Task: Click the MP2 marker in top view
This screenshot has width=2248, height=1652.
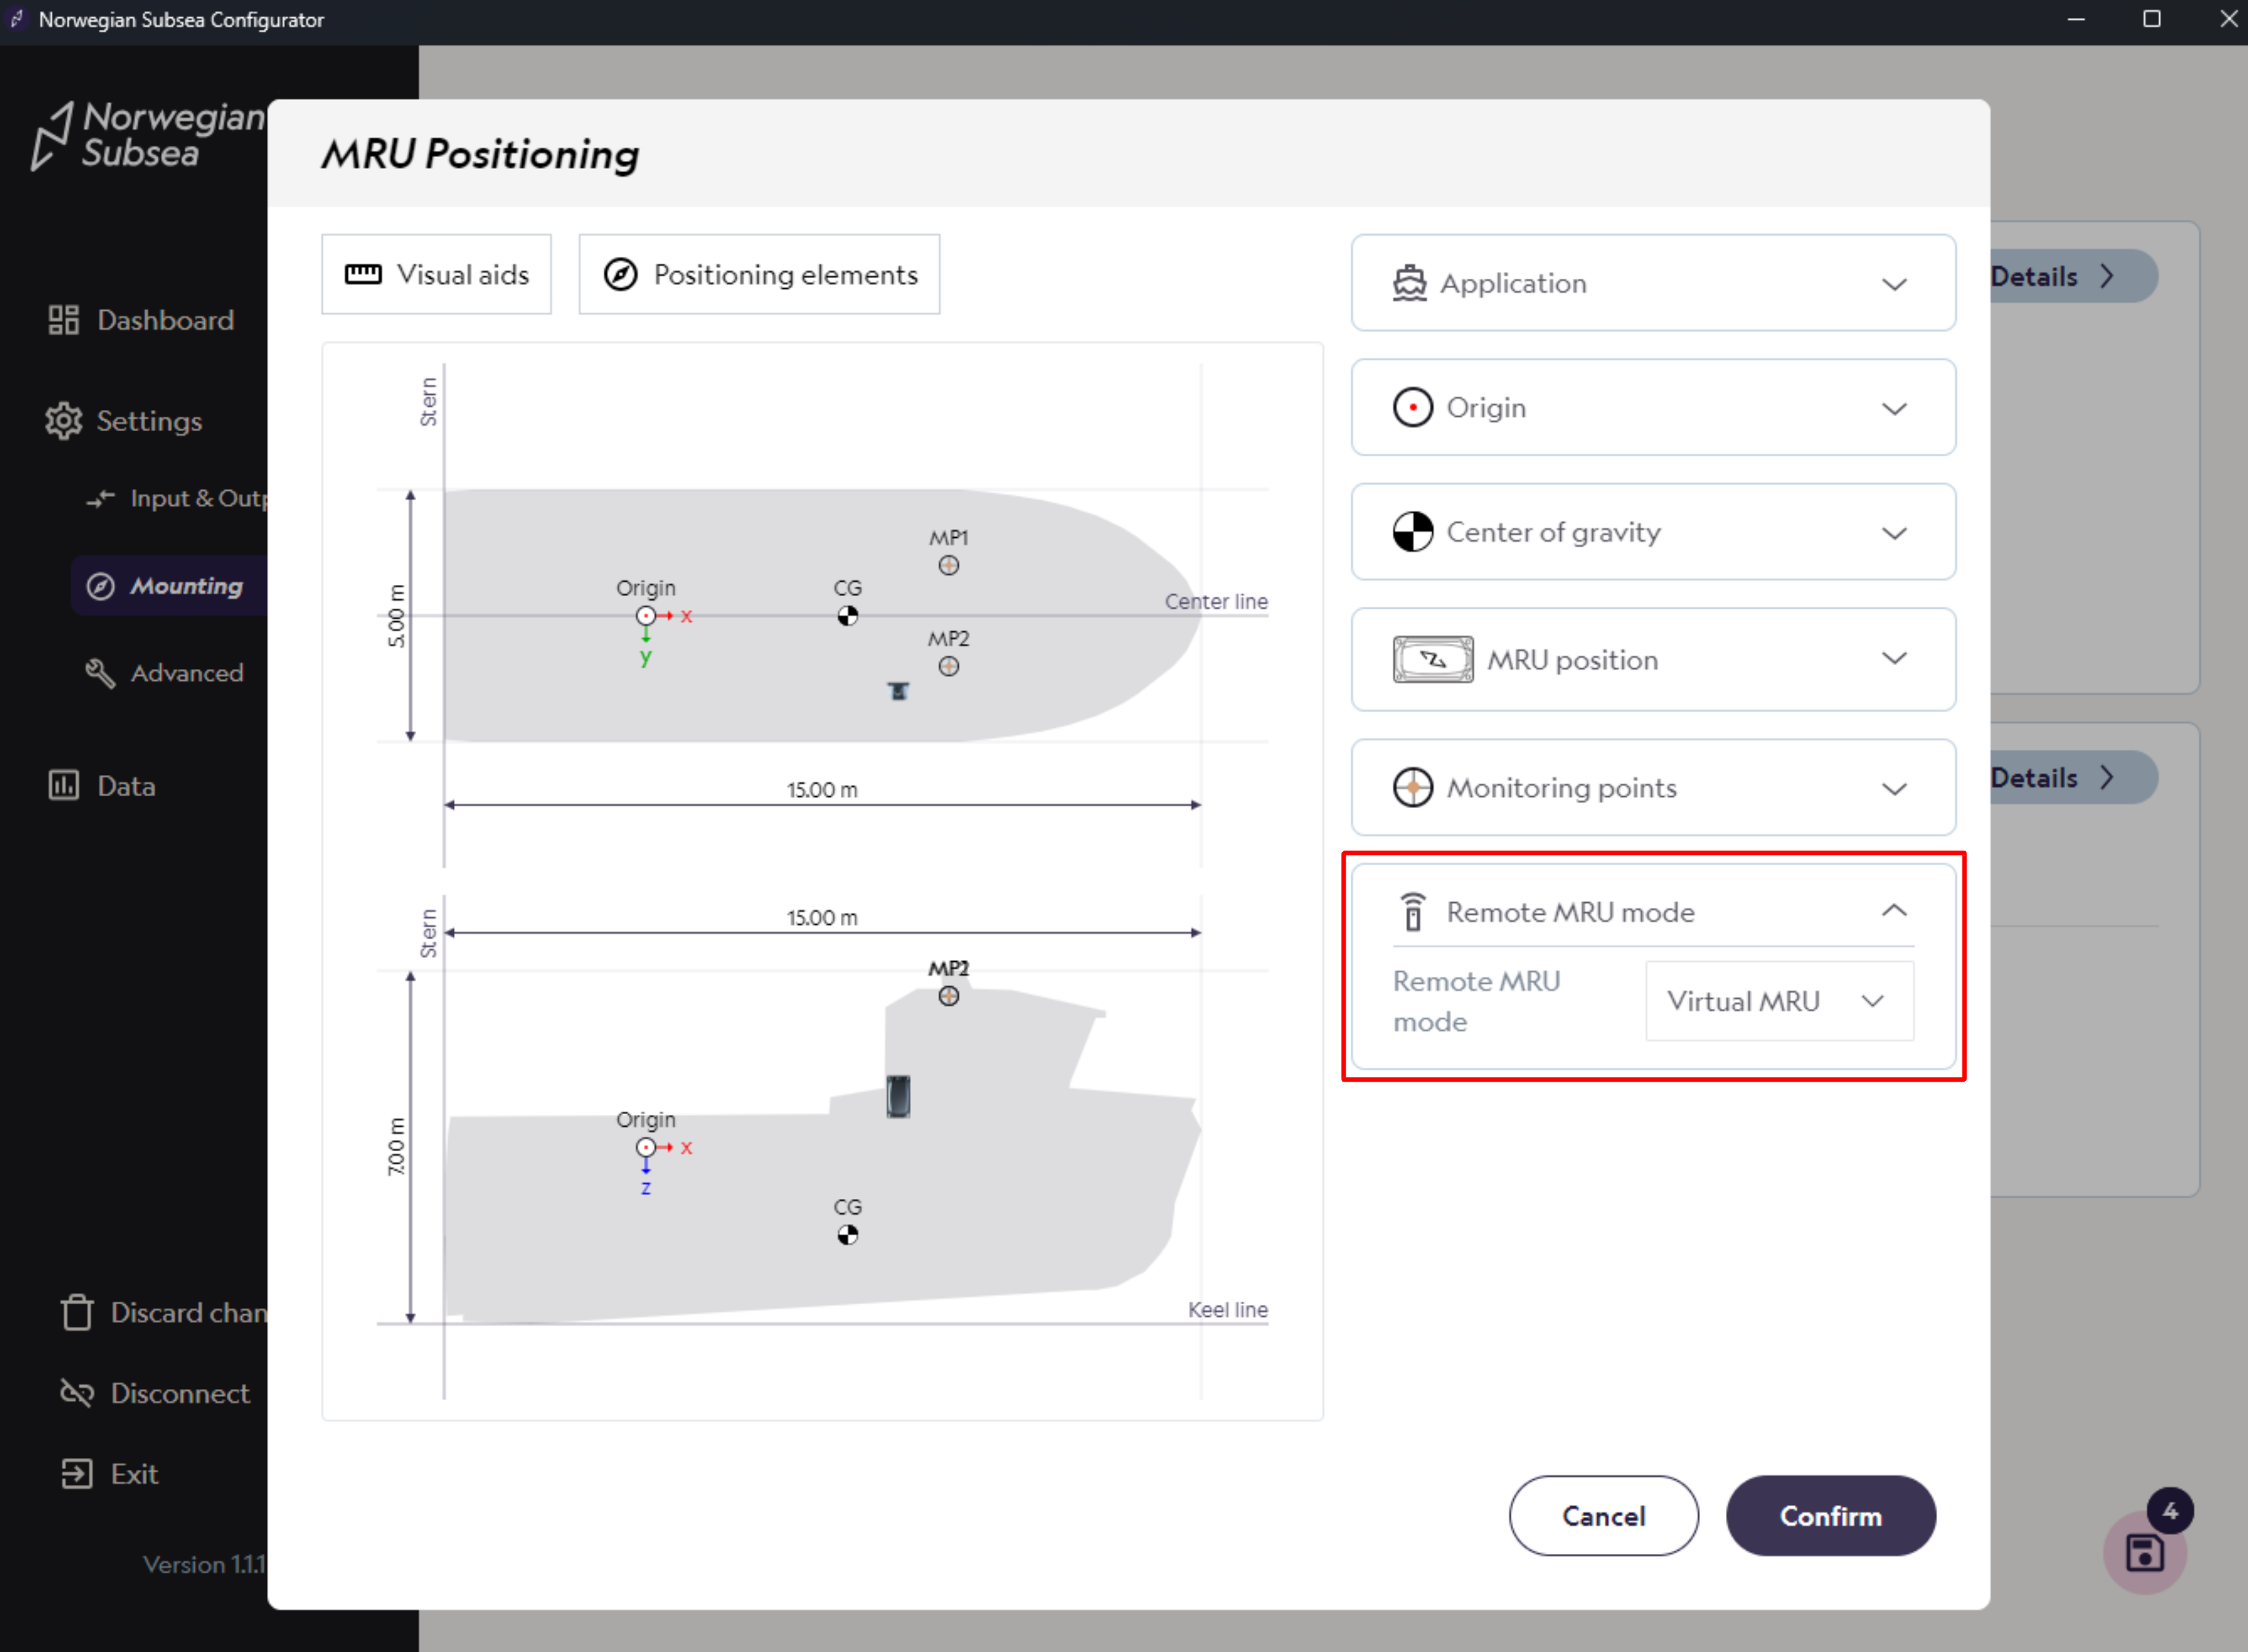Action: pos(948,666)
